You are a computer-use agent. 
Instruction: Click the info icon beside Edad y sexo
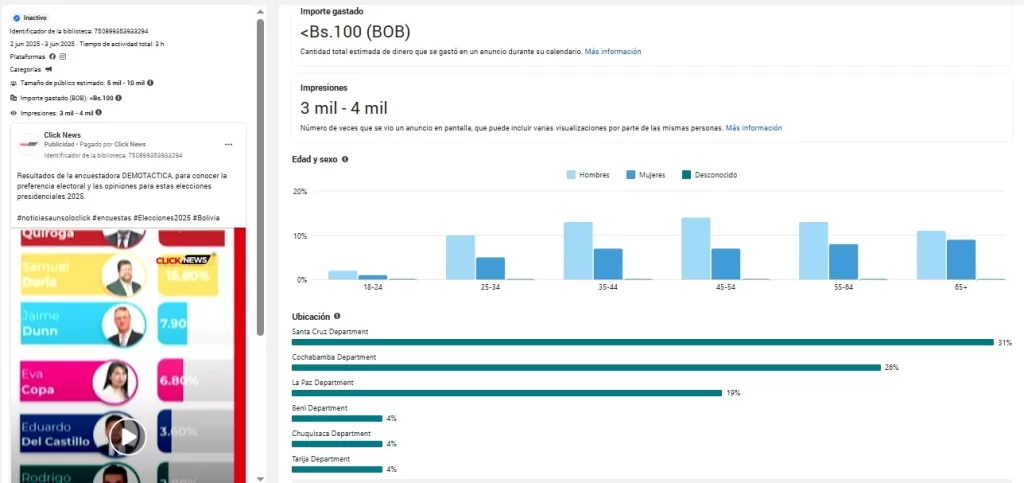345,159
